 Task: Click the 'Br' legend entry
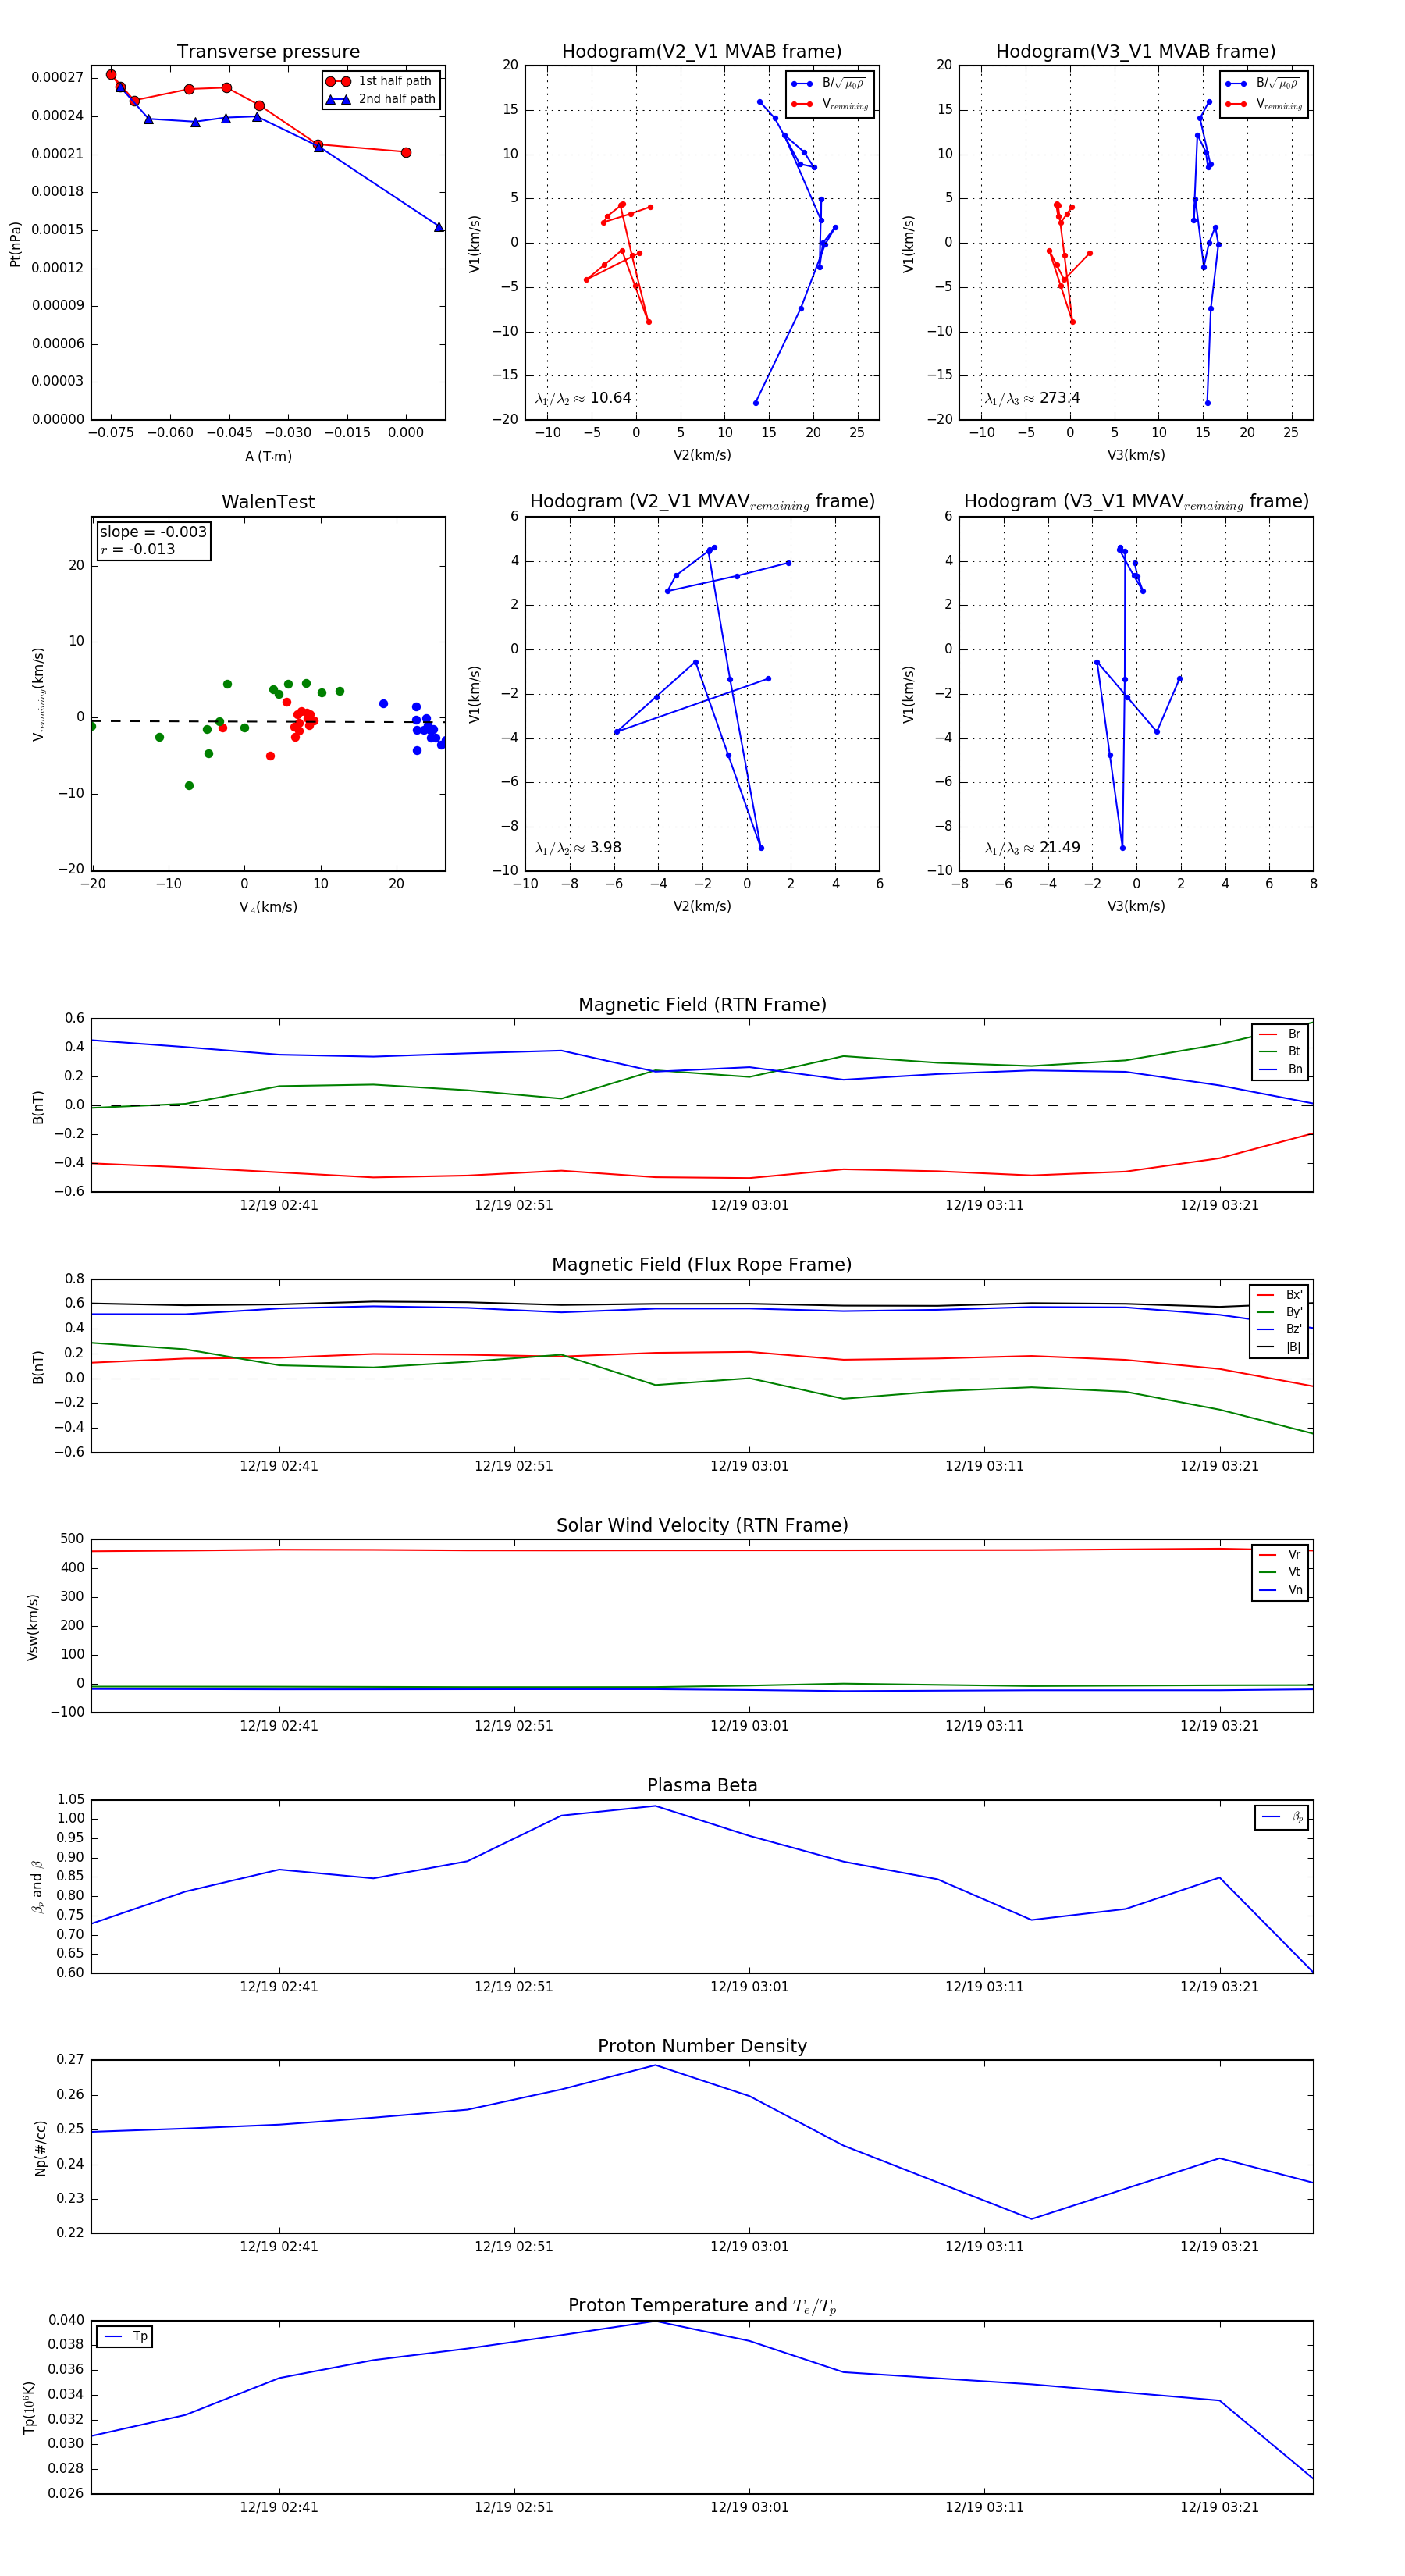[x=1281, y=1034]
